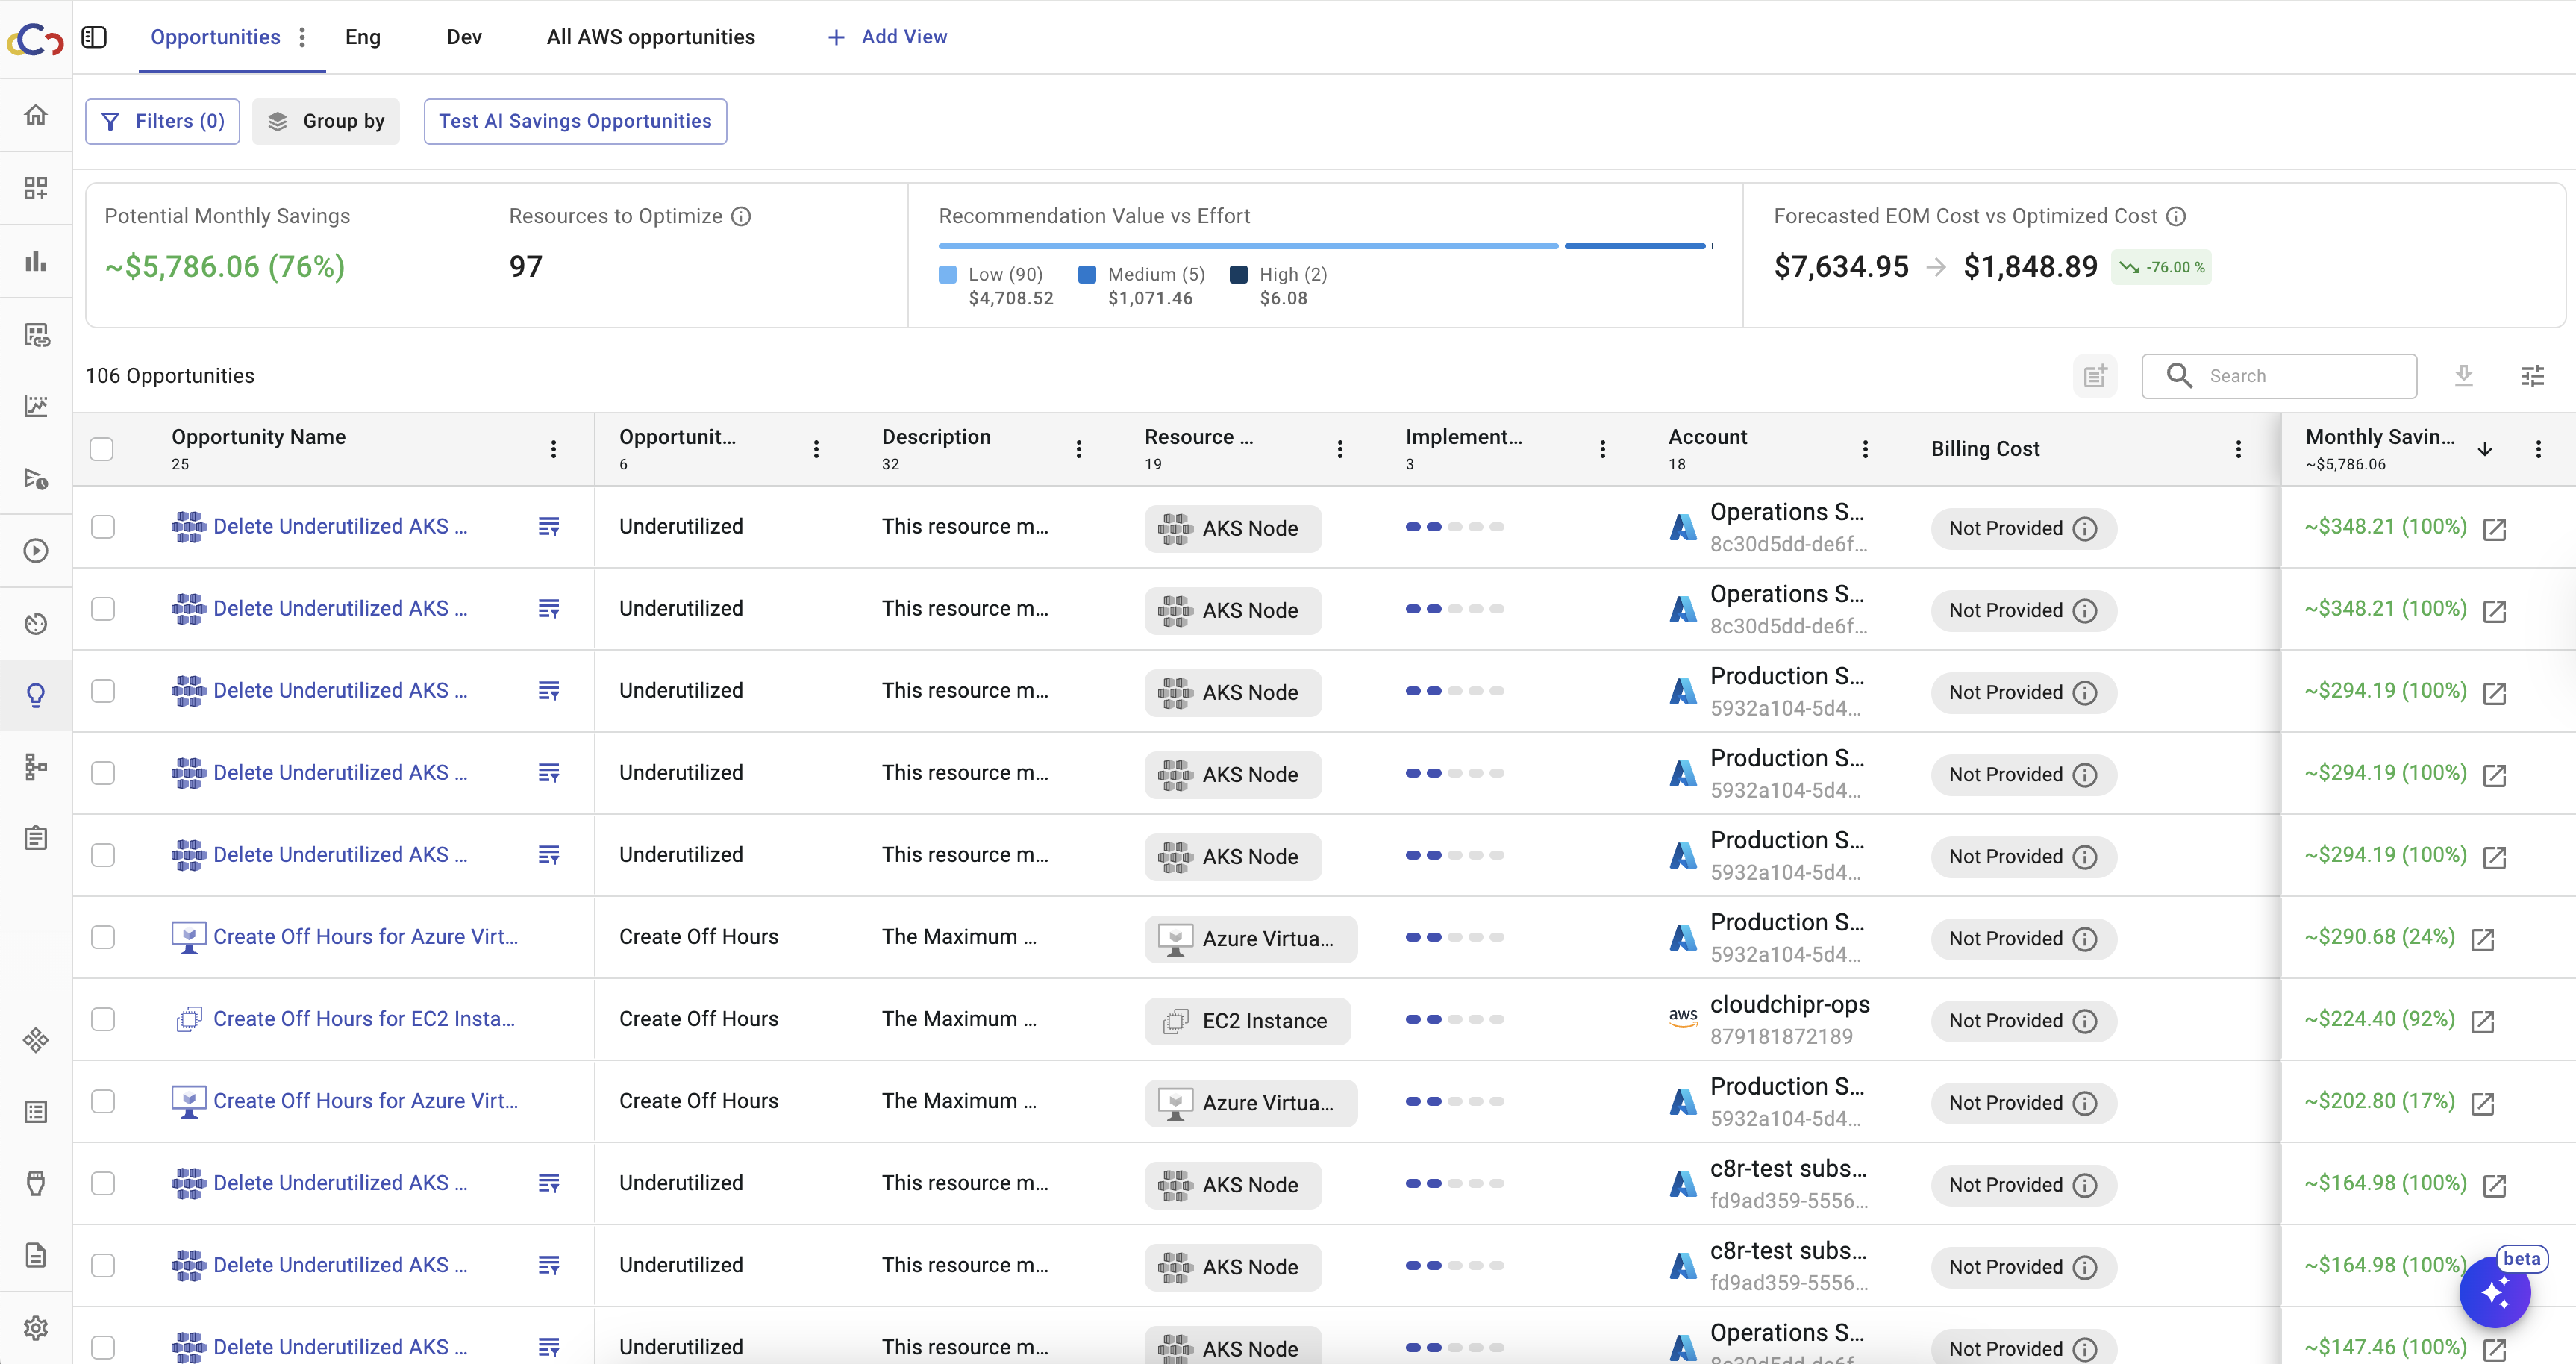Image resolution: width=2576 pixels, height=1364 pixels.
Task: Click the Test AI Savings Opportunities button
Action: pos(575,121)
